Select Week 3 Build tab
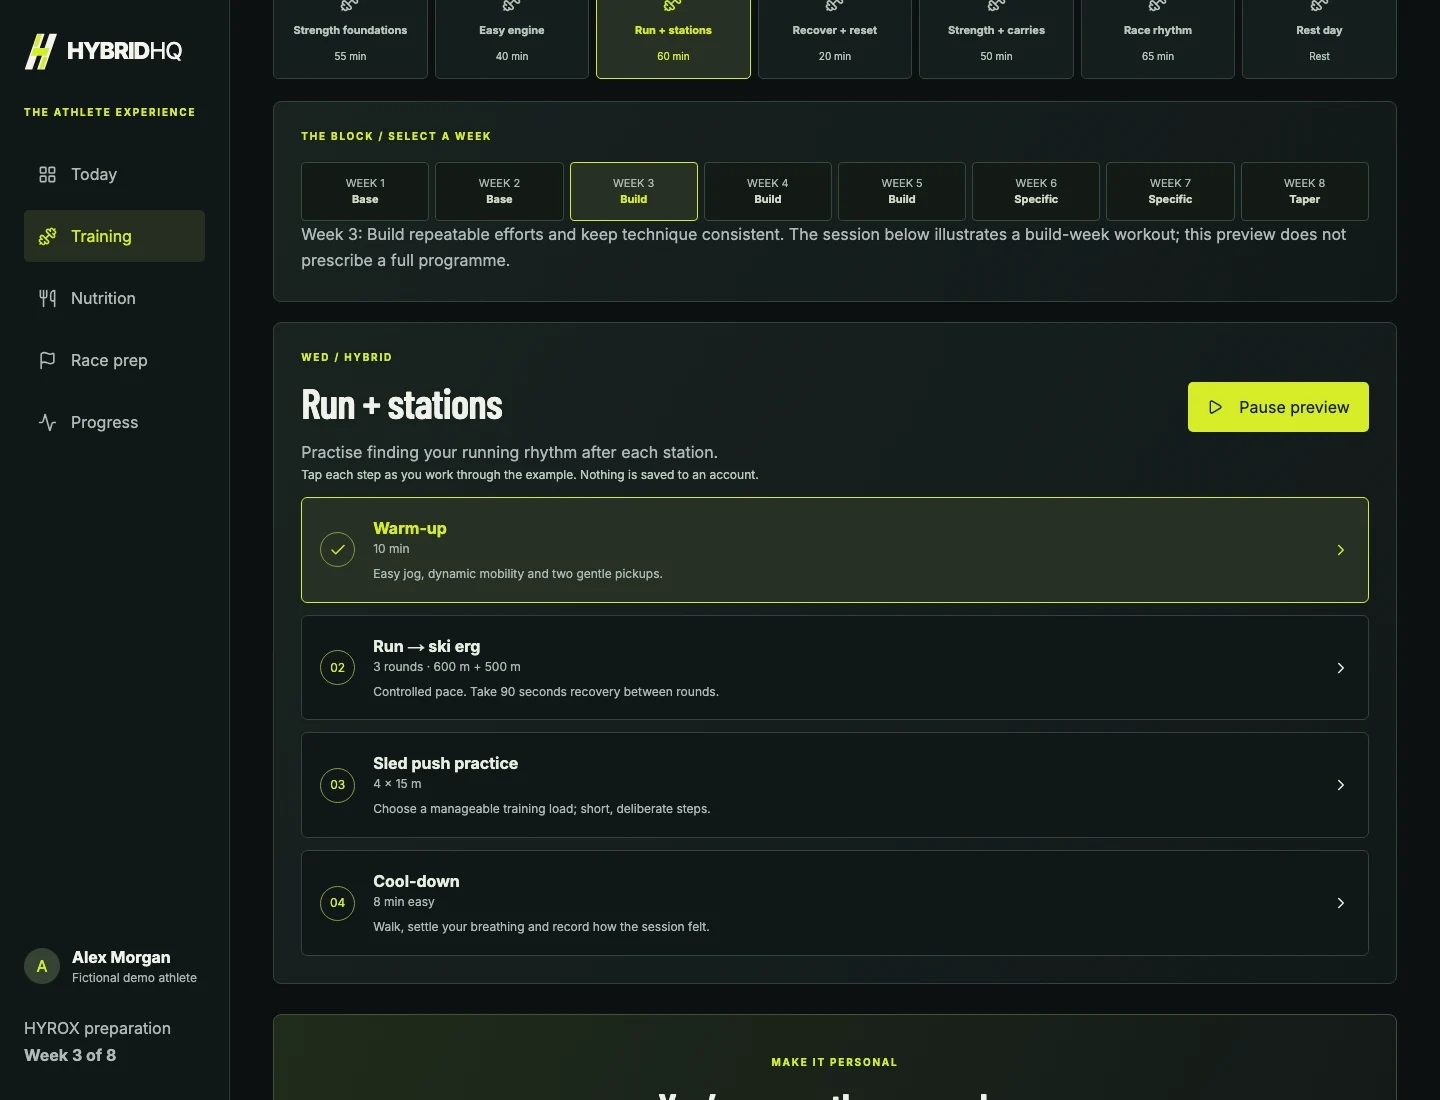1440x1100 pixels. (x=634, y=191)
